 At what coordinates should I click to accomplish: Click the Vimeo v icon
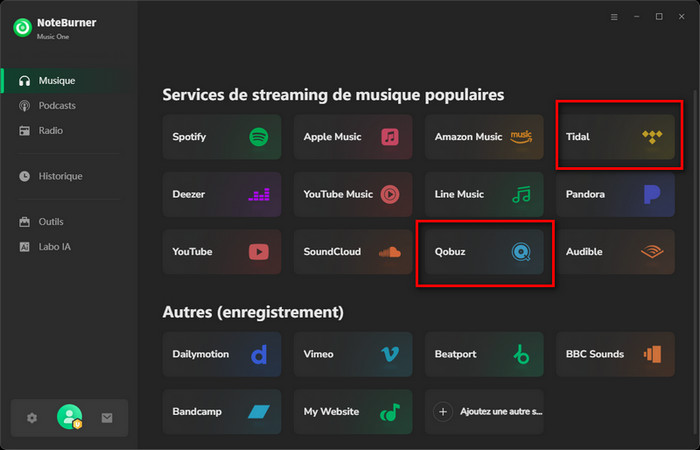click(x=390, y=354)
